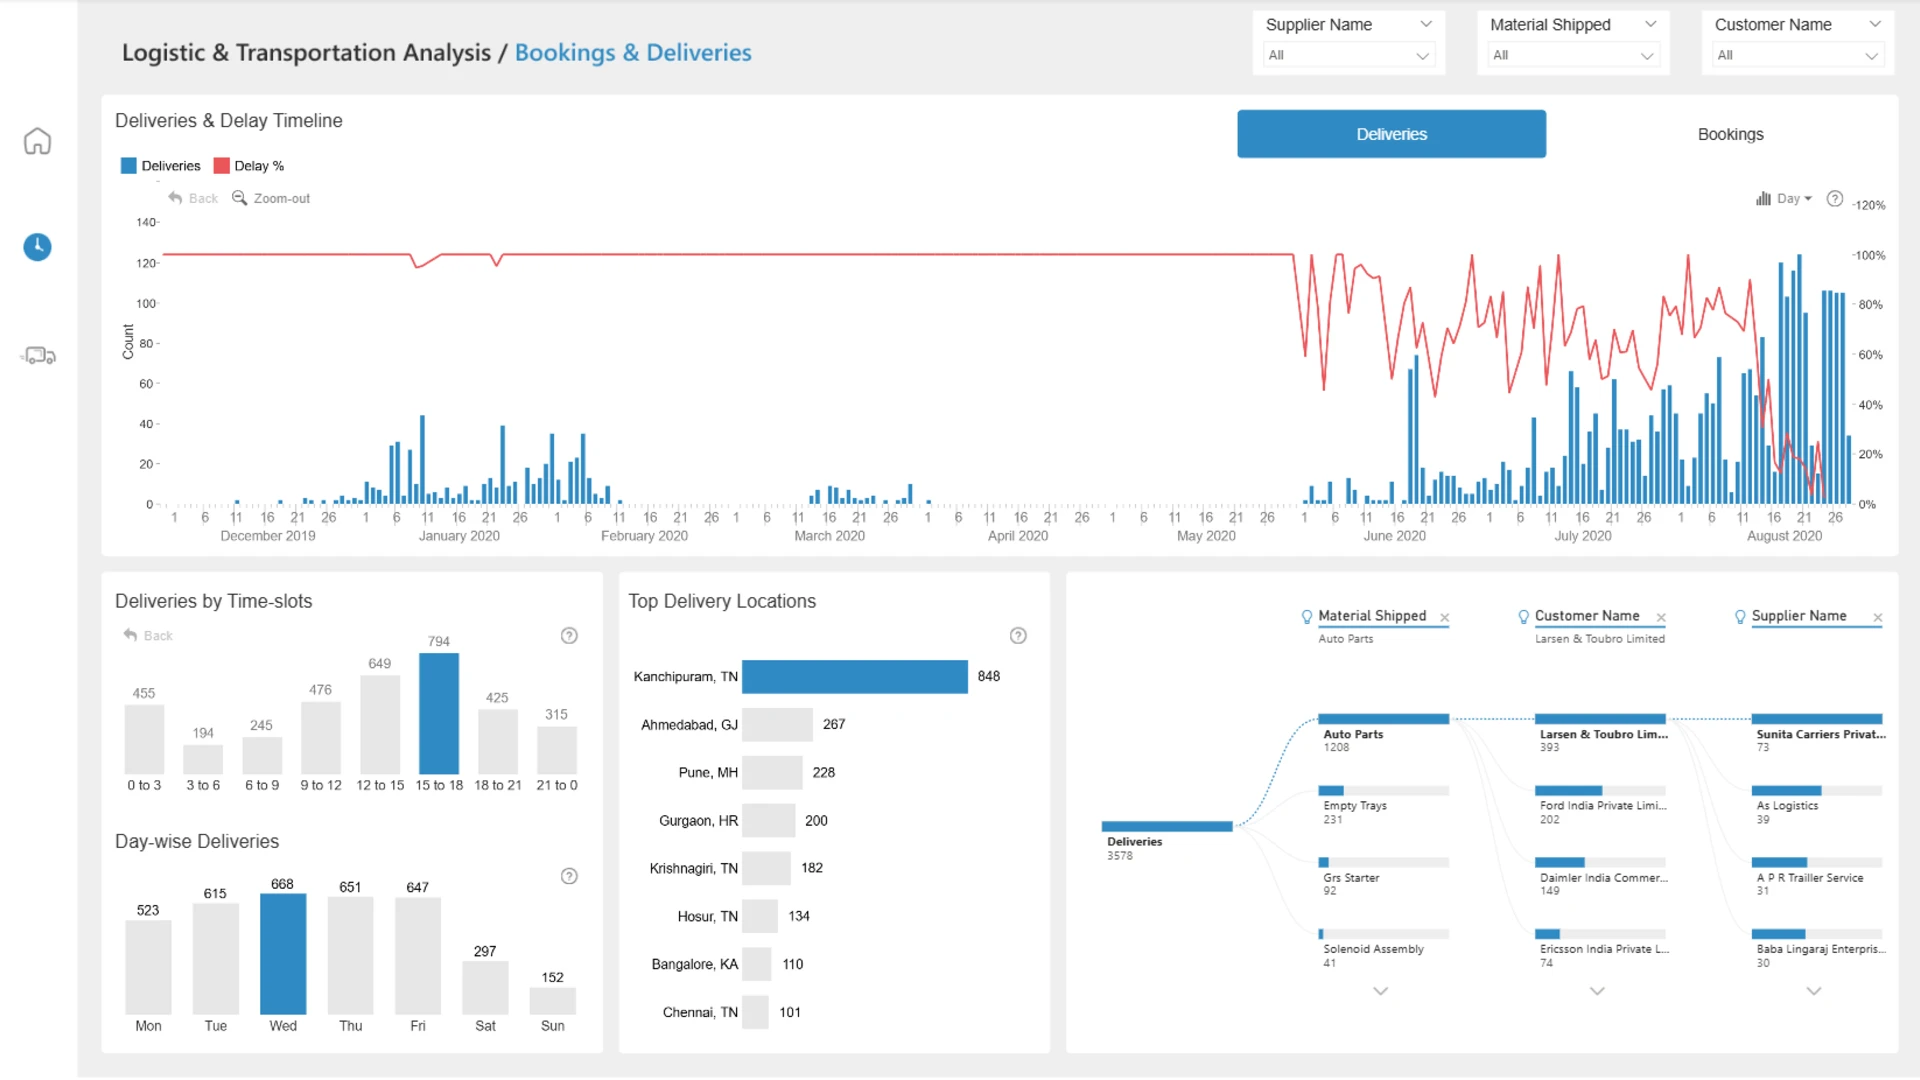This screenshot has height=1080, width=1920.
Task: Select the 0 to 3 time-slot bar
Action: (x=144, y=740)
